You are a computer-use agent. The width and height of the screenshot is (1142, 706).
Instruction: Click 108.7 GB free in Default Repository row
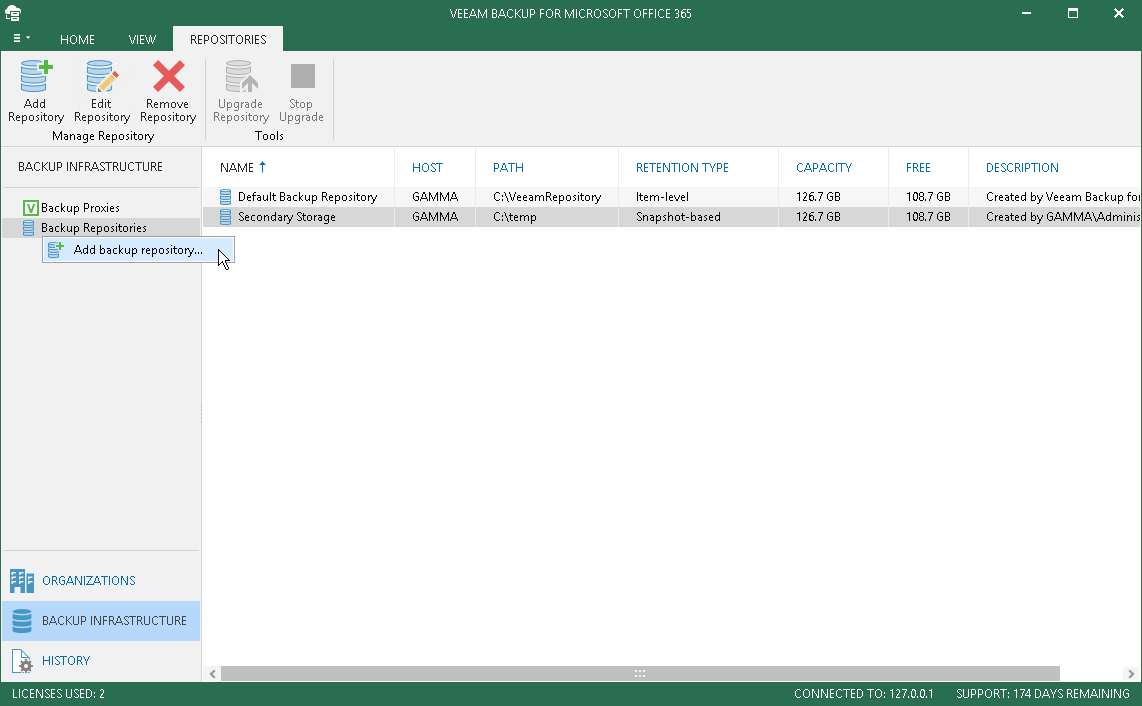(x=928, y=197)
